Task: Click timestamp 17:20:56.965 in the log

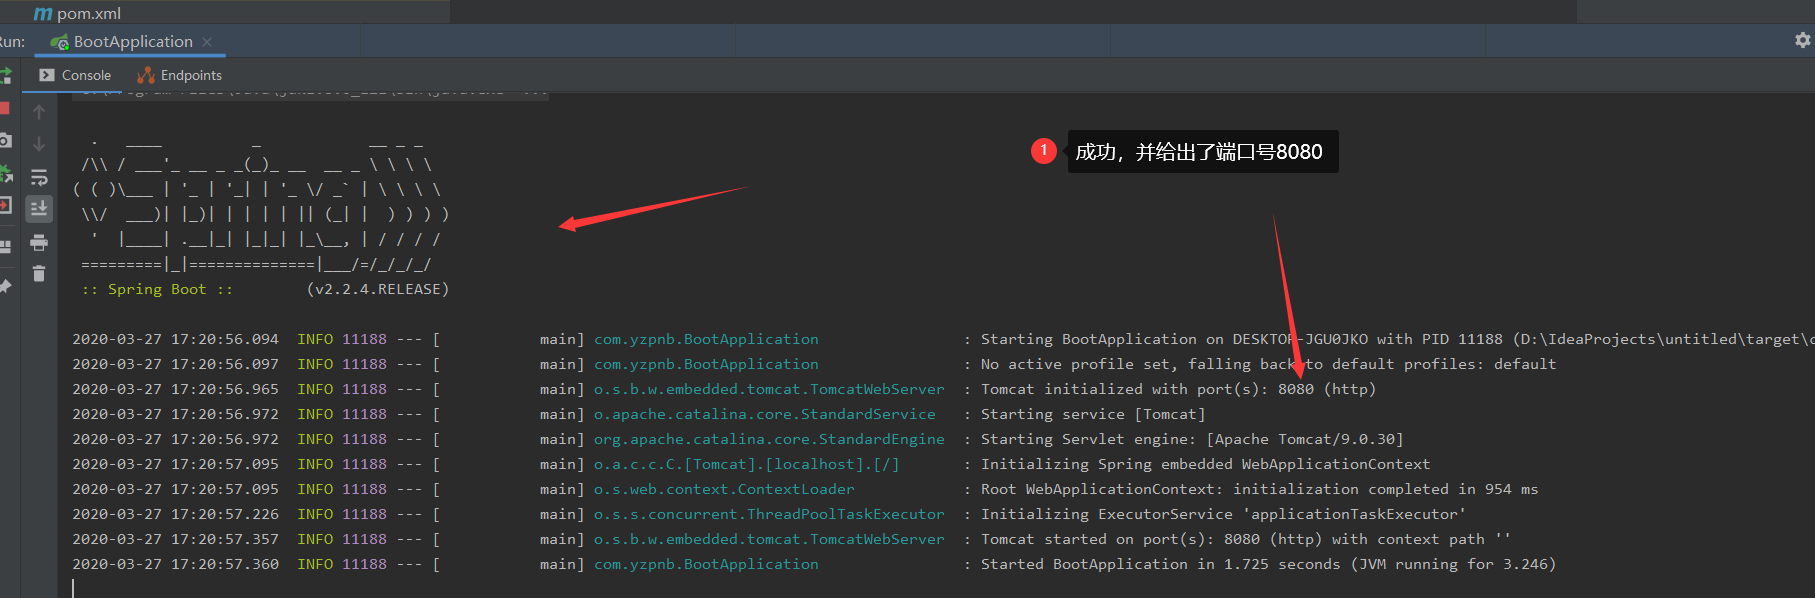Action: [x=225, y=389]
